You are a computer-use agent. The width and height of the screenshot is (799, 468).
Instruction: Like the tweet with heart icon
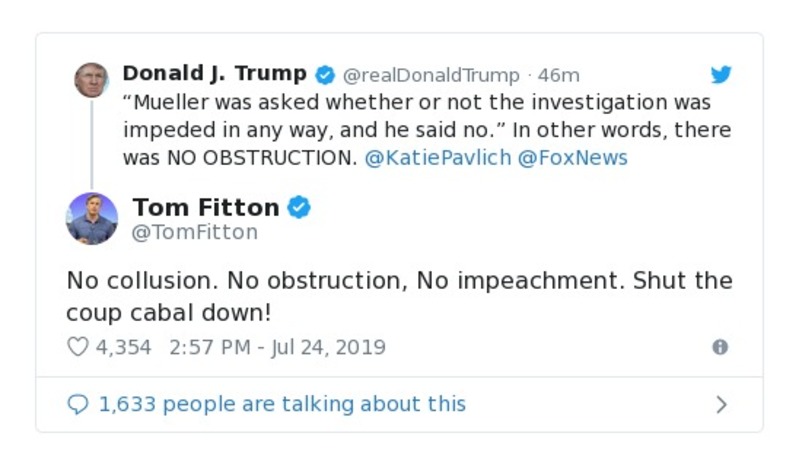(77, 347)
